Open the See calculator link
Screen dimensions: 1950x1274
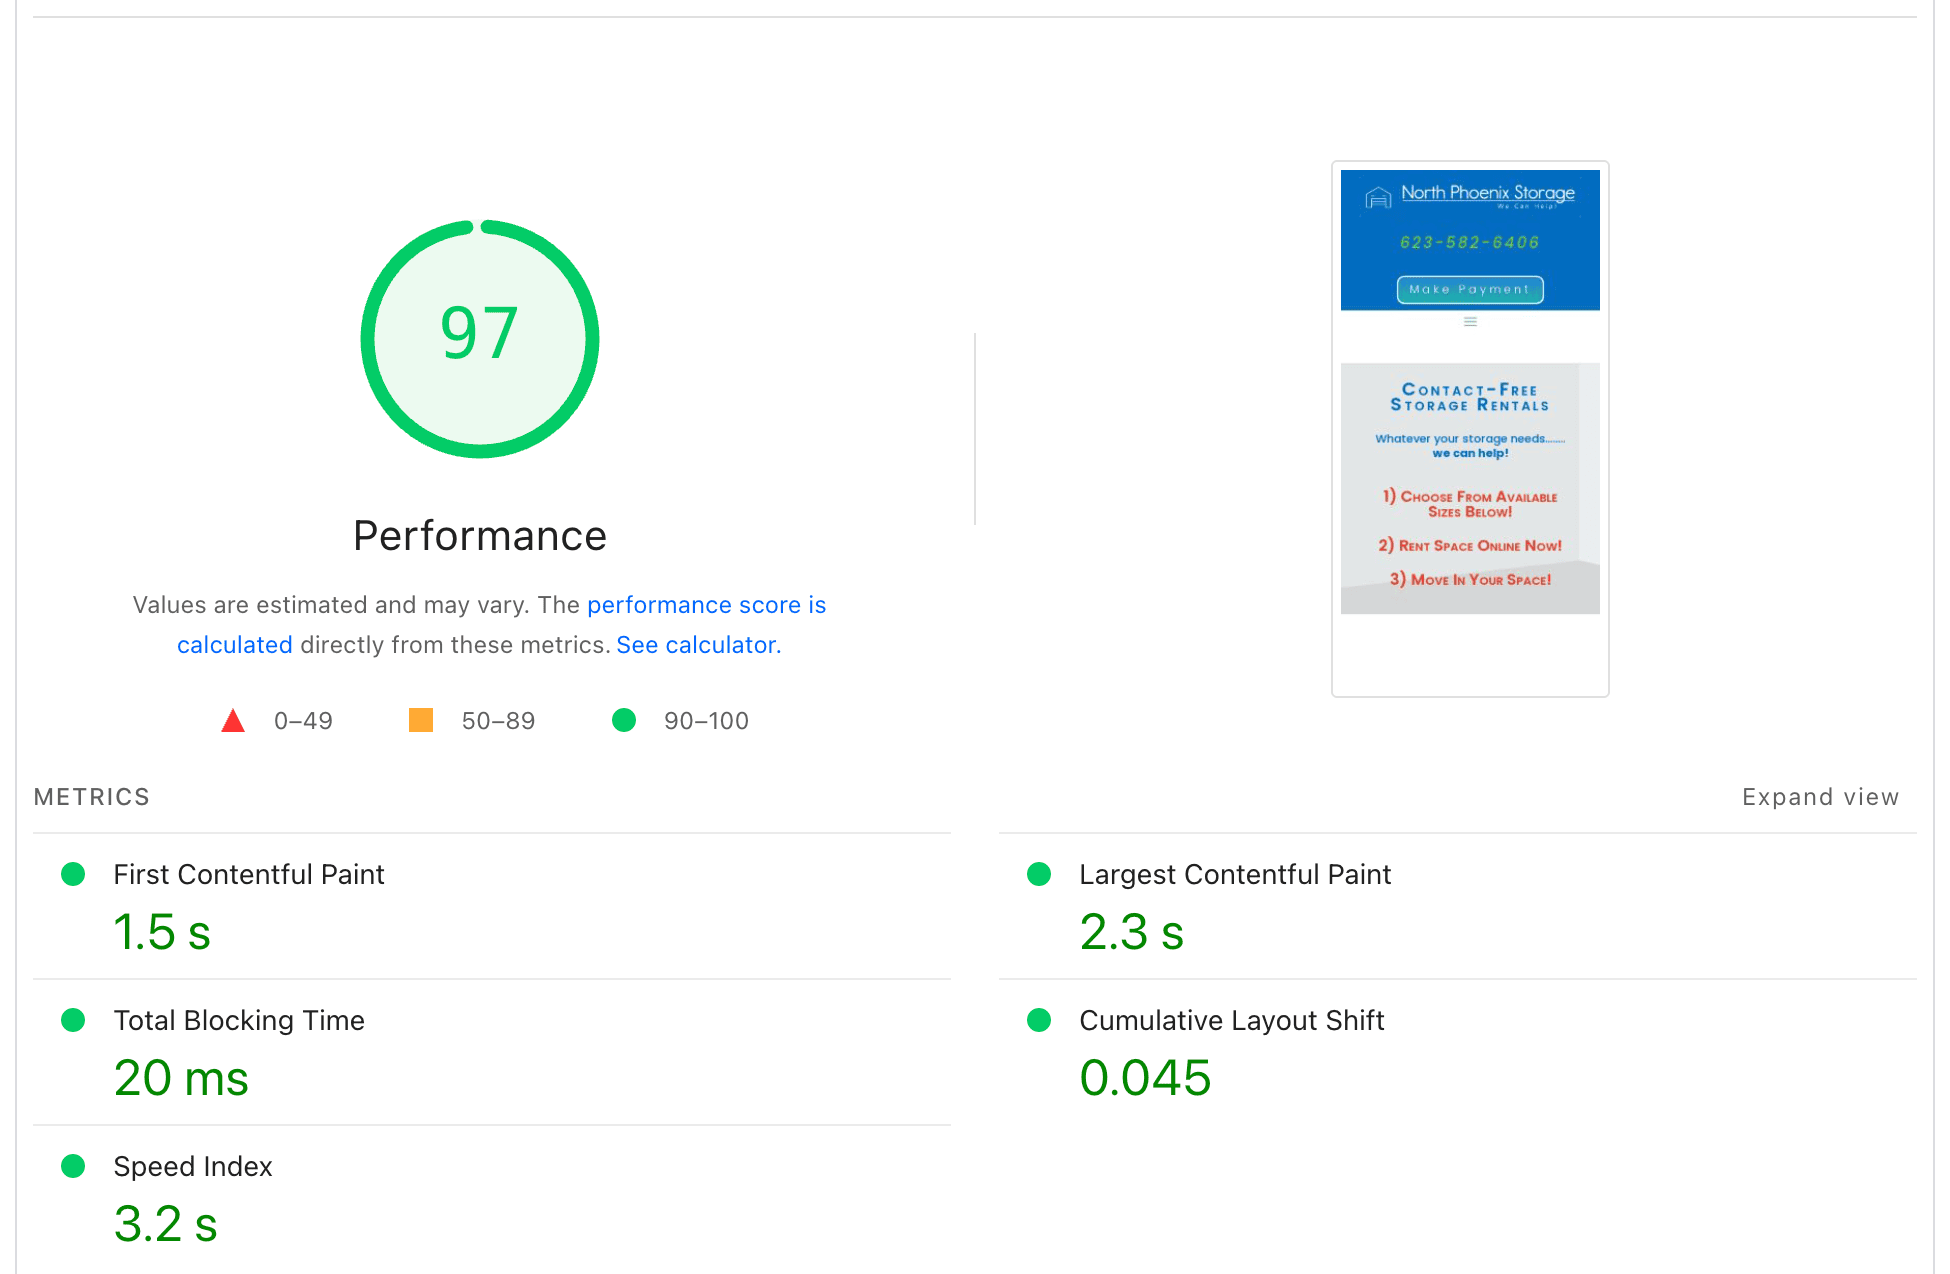tap(698, 645)
